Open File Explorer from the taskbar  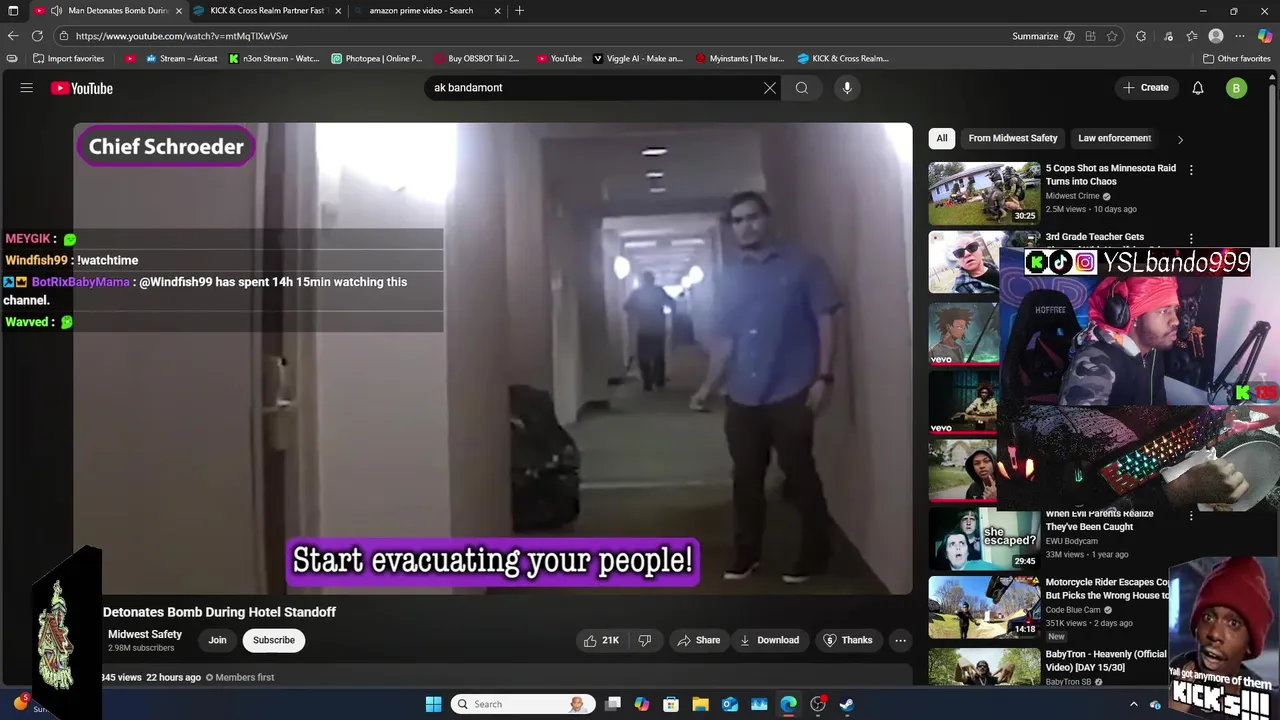click(700, 704)
